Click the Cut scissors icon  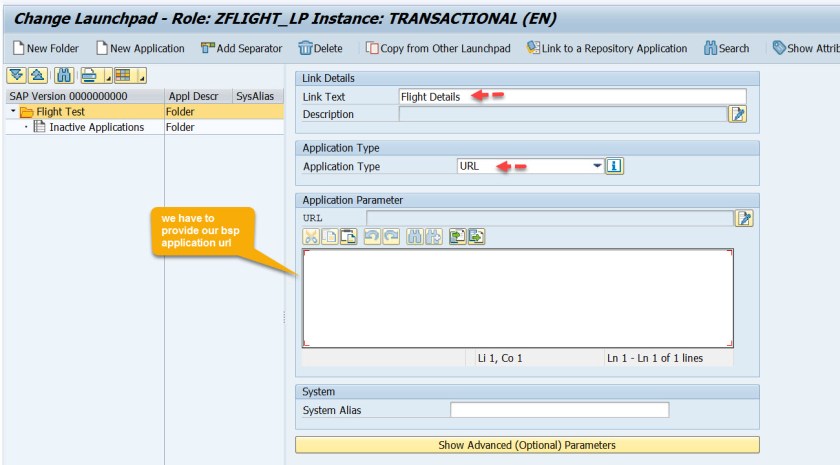tap(311, 236)
